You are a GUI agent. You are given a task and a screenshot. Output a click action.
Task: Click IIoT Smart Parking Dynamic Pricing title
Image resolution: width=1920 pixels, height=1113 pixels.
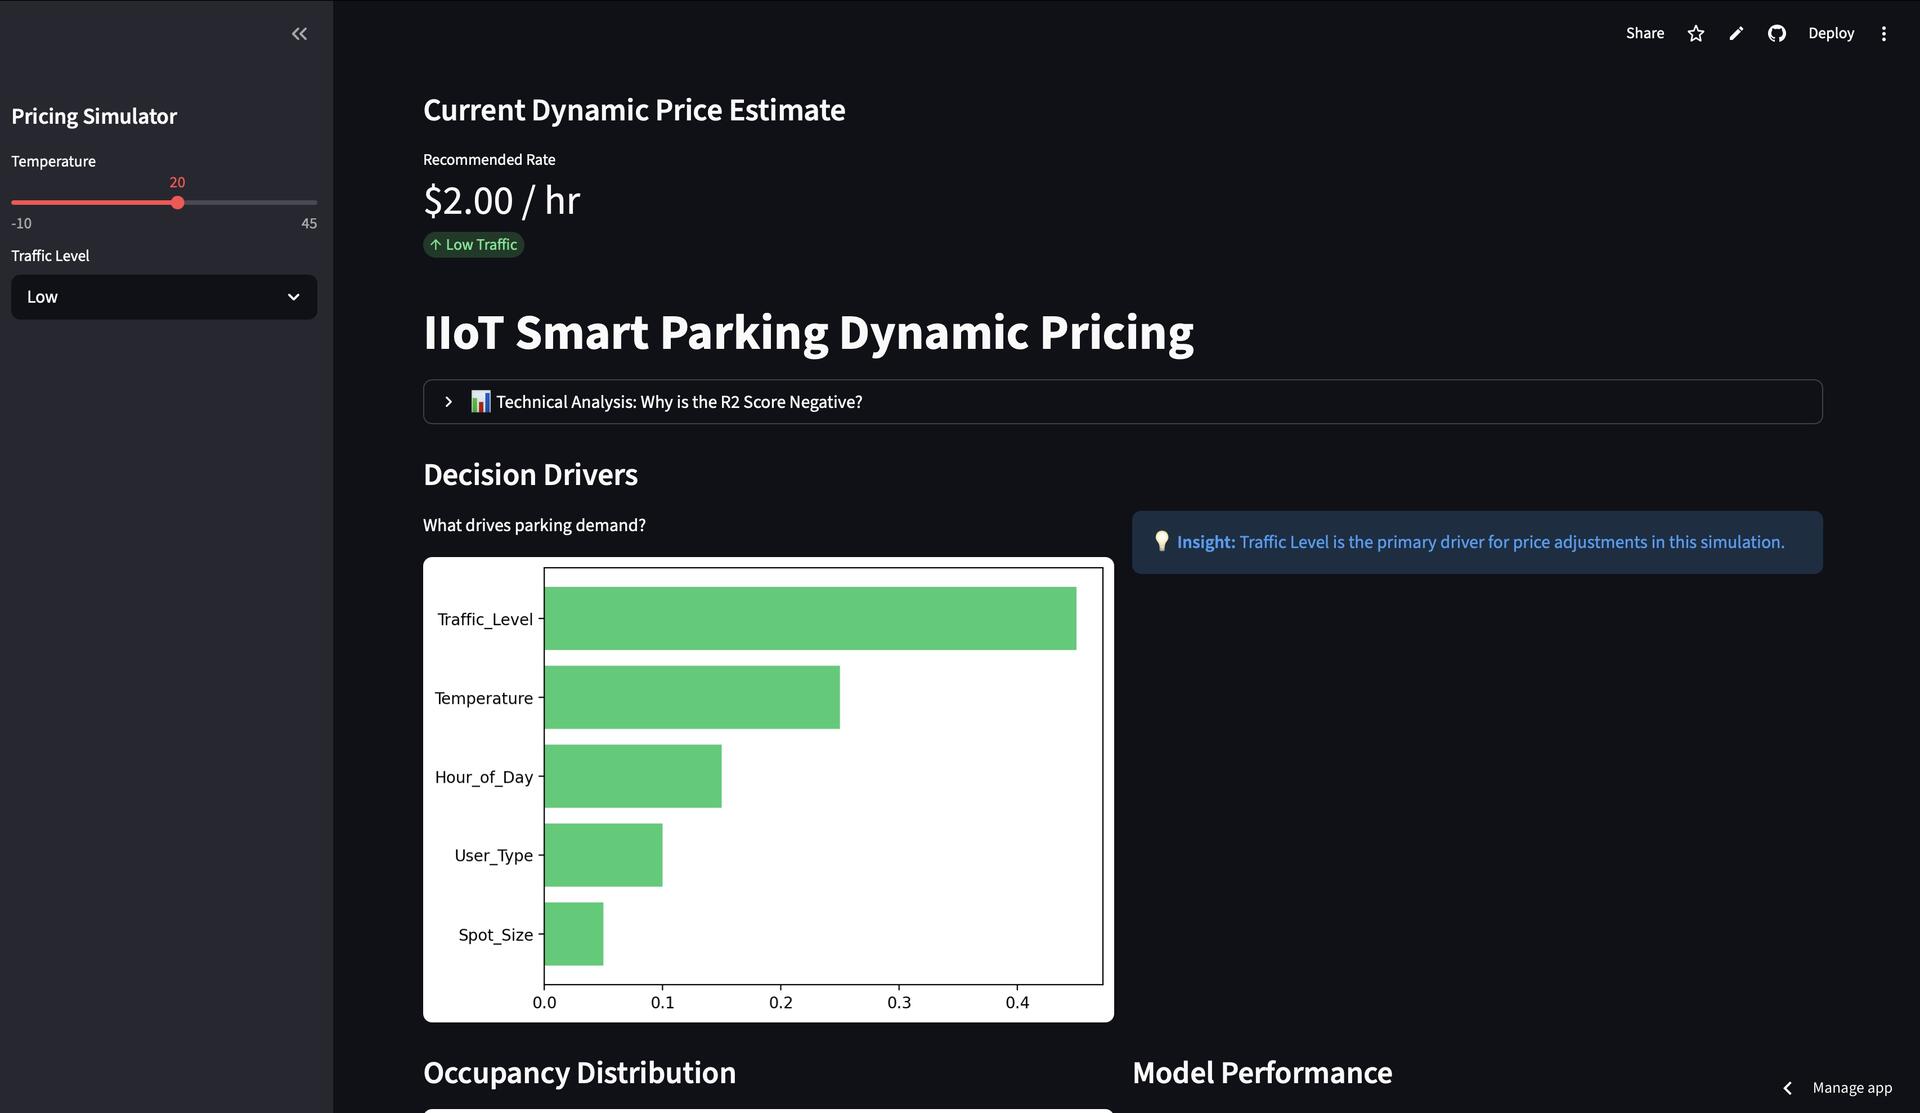tap(808, 333)
